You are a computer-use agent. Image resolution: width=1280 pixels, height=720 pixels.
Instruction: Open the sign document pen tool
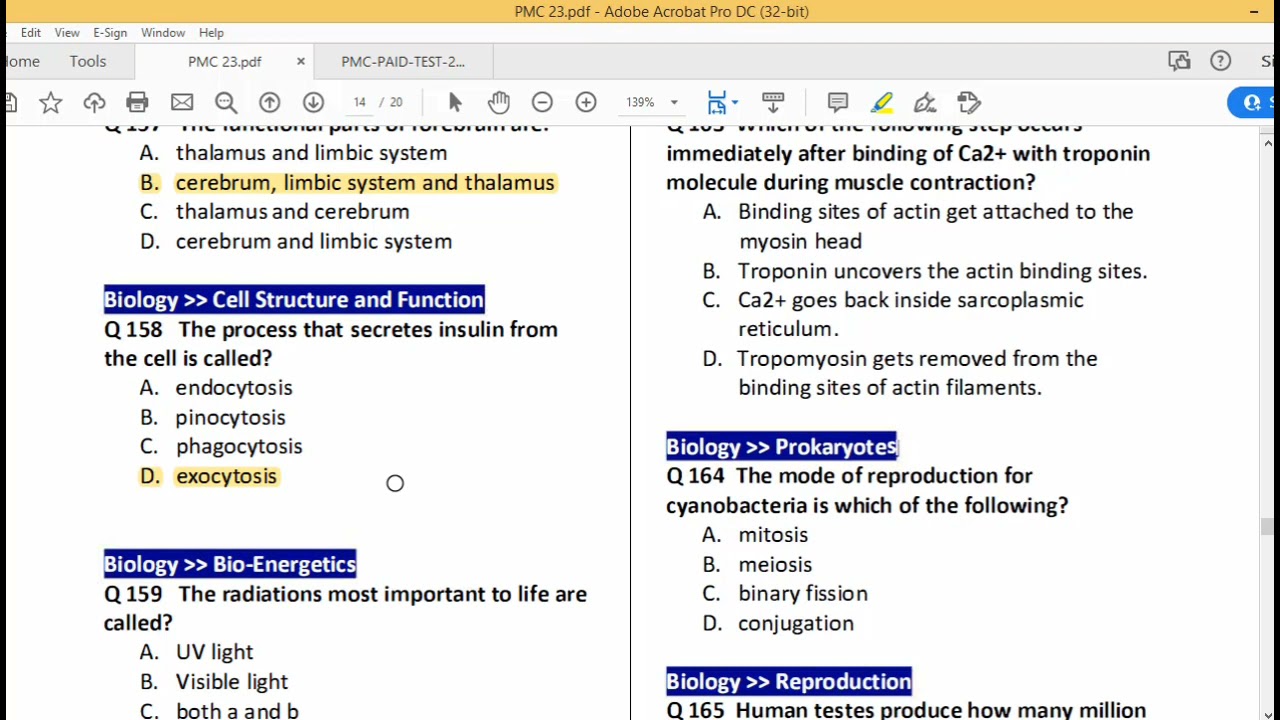[925, 102]
